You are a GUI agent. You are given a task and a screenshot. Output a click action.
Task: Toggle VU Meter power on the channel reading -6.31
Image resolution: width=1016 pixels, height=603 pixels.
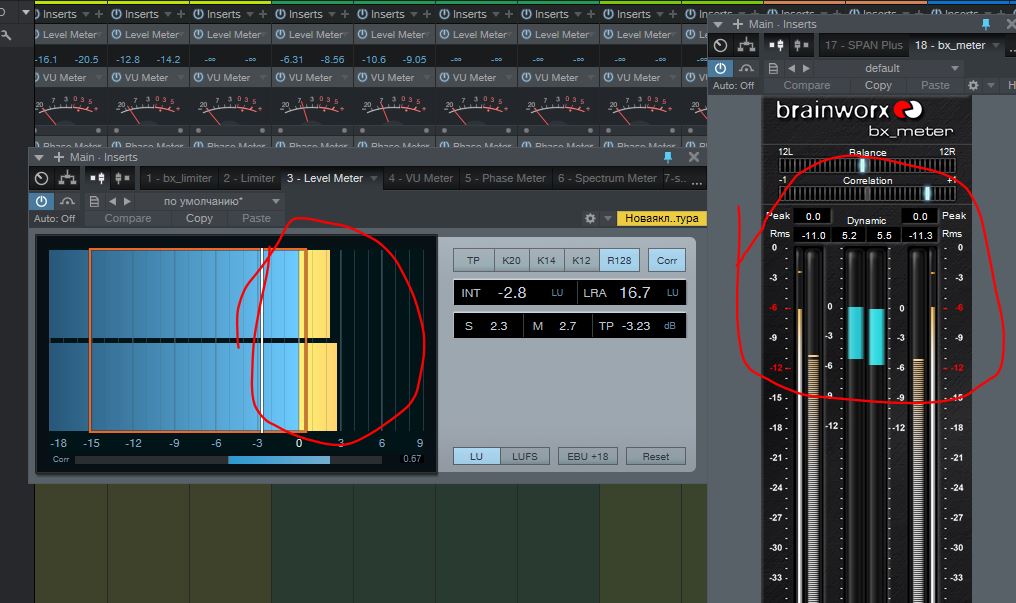point(280,77)
